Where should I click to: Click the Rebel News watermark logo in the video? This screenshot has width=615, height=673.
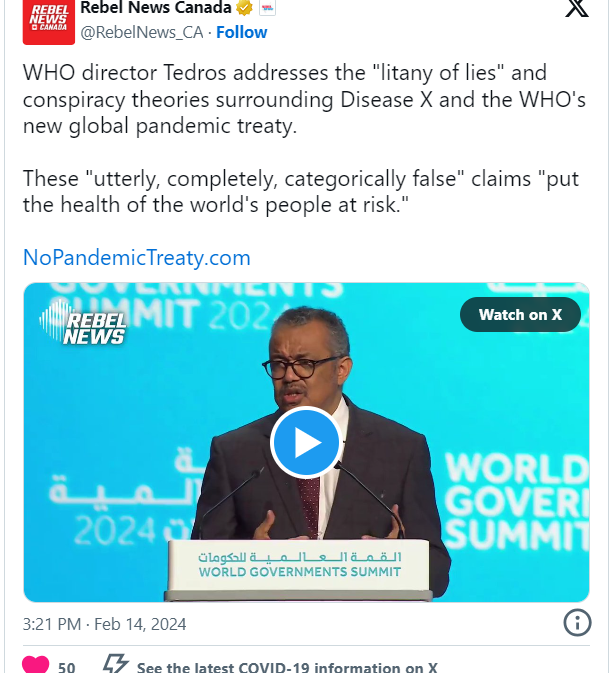(x=82, y=323)
